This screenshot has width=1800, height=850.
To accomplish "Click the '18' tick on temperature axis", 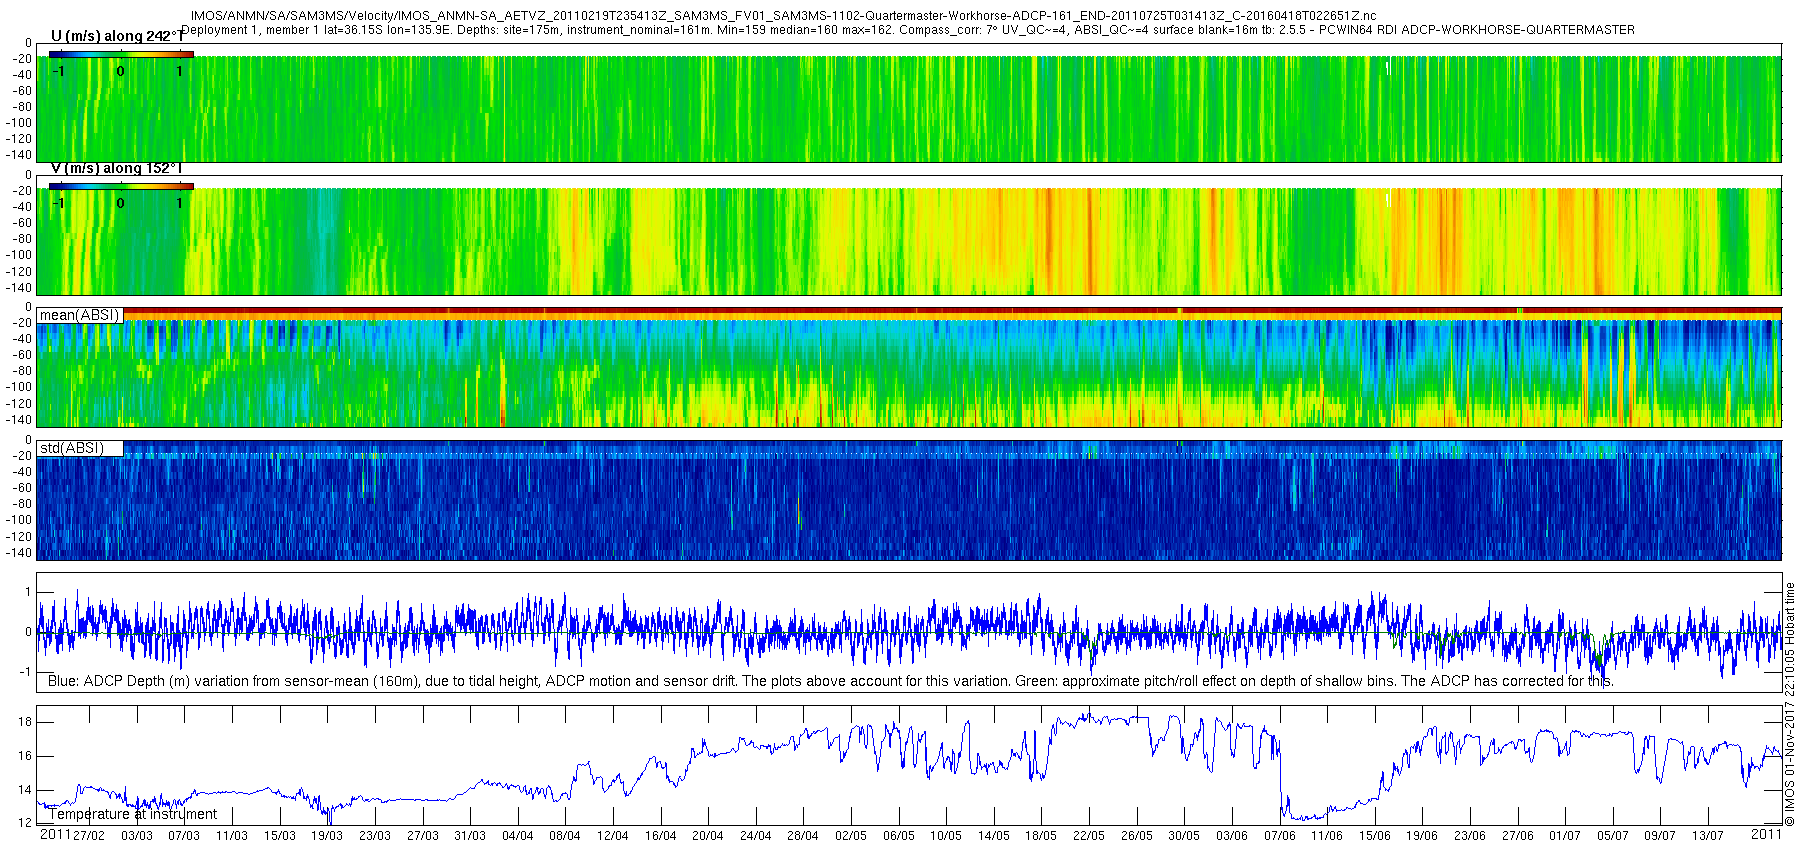I will pyautogui.click(x=25, y=722).
